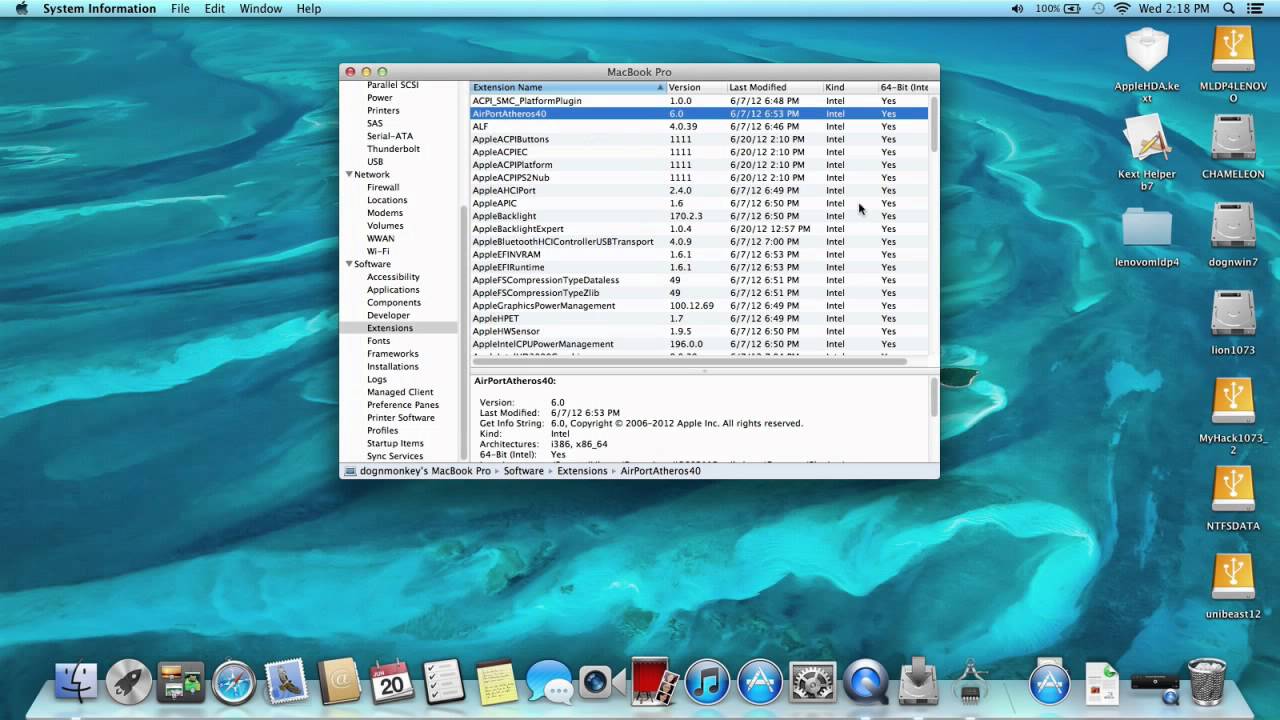Open Trash in the dock
Image resolution: width=1280 pixels, height=720 pixels.
pyautogui.click(x=1207, y=683)
